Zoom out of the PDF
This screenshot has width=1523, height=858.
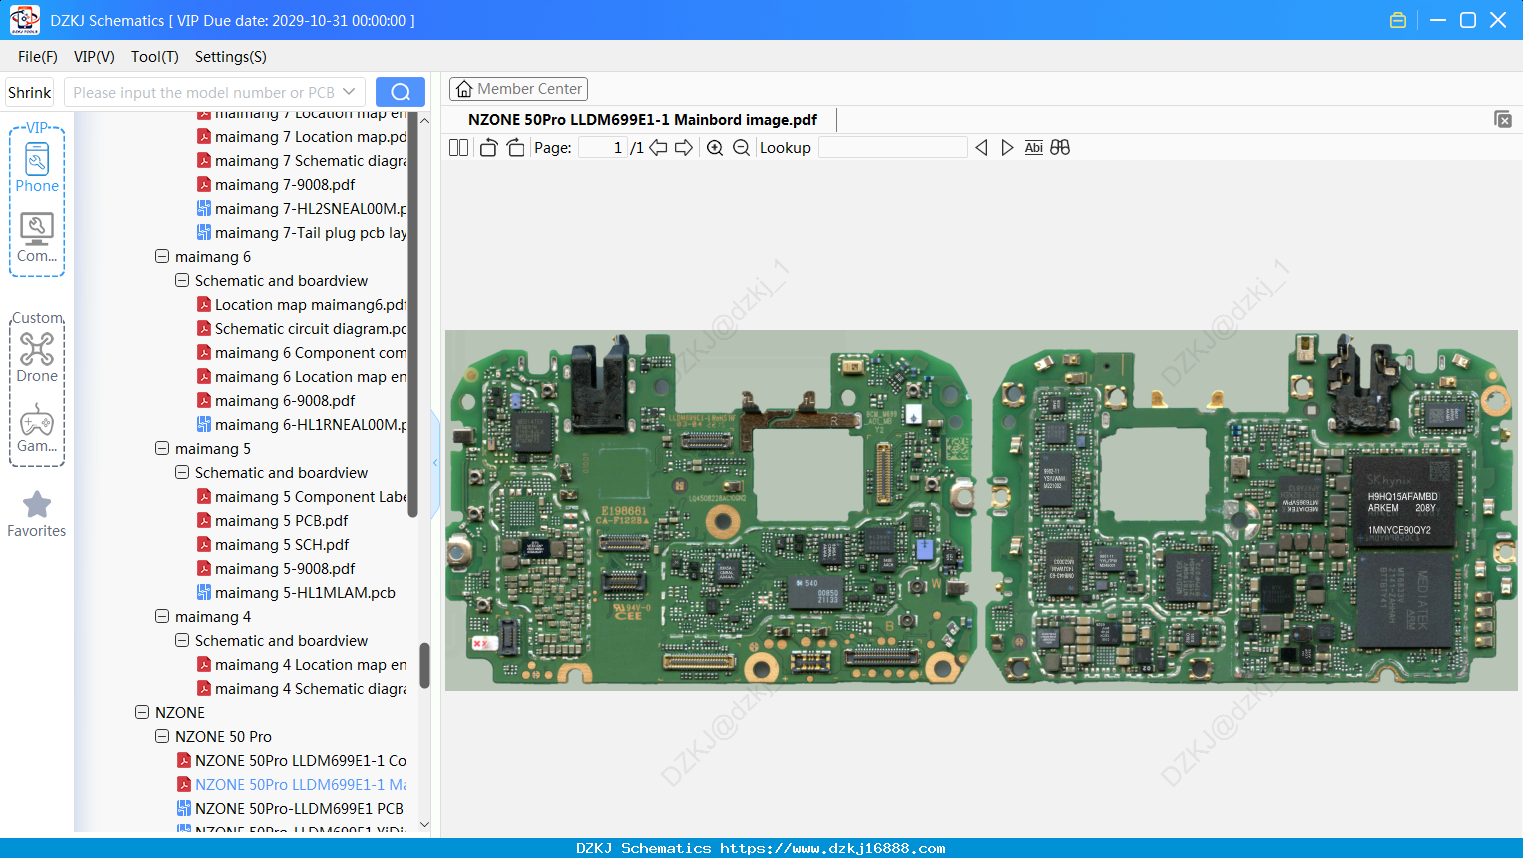click(x=741, y=147)
